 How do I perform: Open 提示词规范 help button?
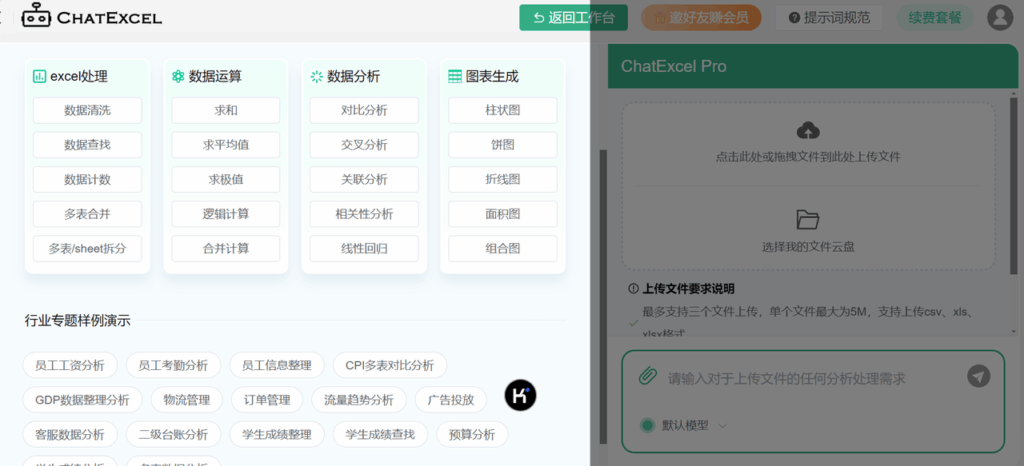point(829,18)
